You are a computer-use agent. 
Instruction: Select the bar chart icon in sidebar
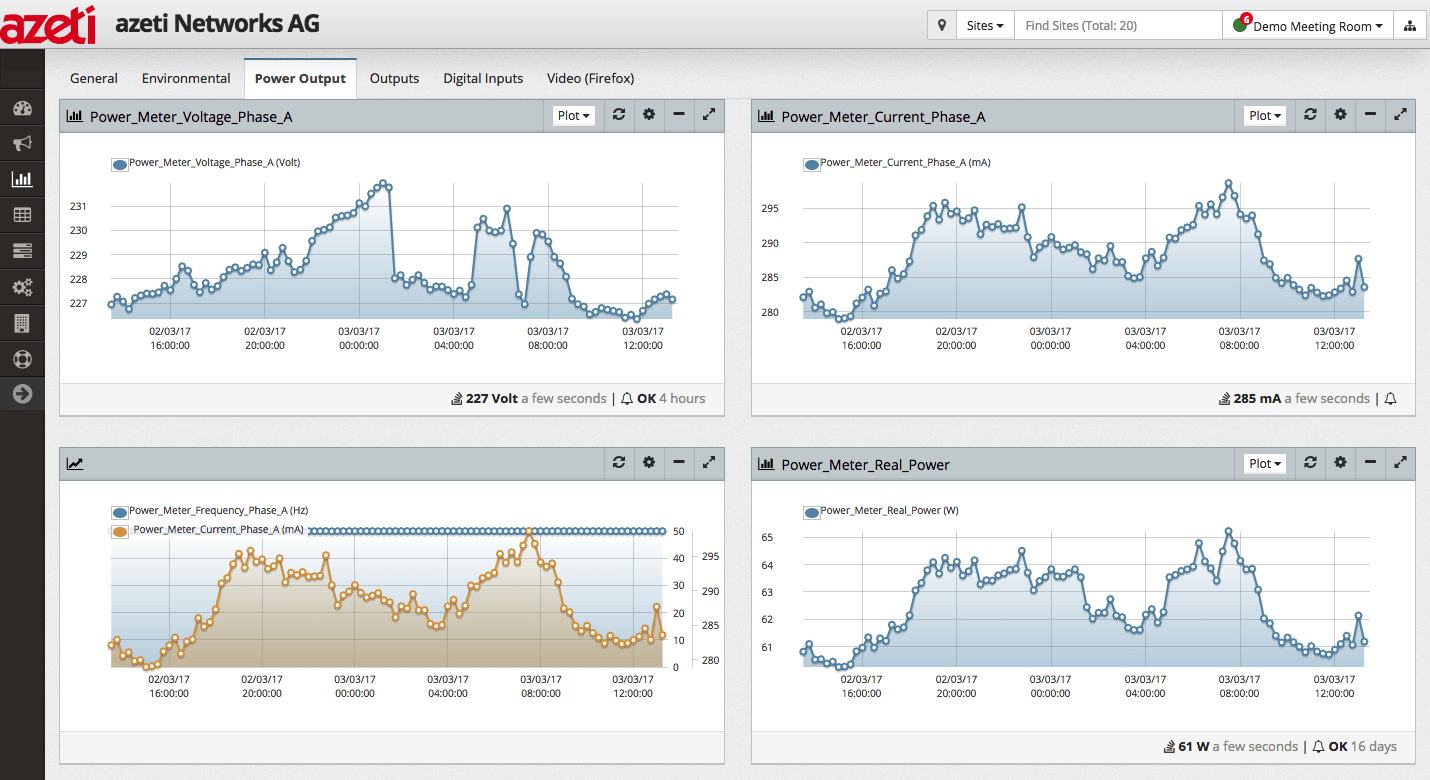pos(22,180)
